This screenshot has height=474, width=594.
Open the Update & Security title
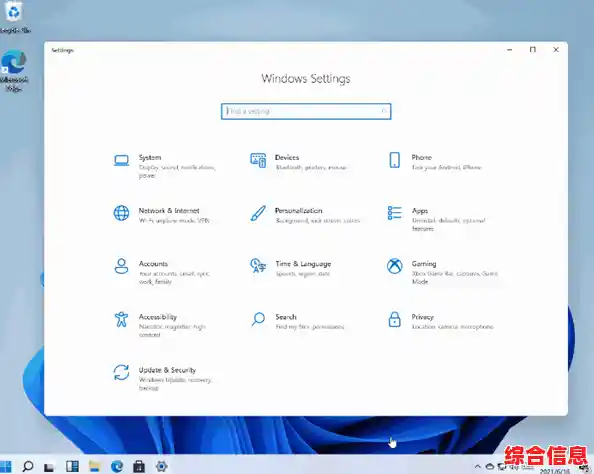coord(167,370)
